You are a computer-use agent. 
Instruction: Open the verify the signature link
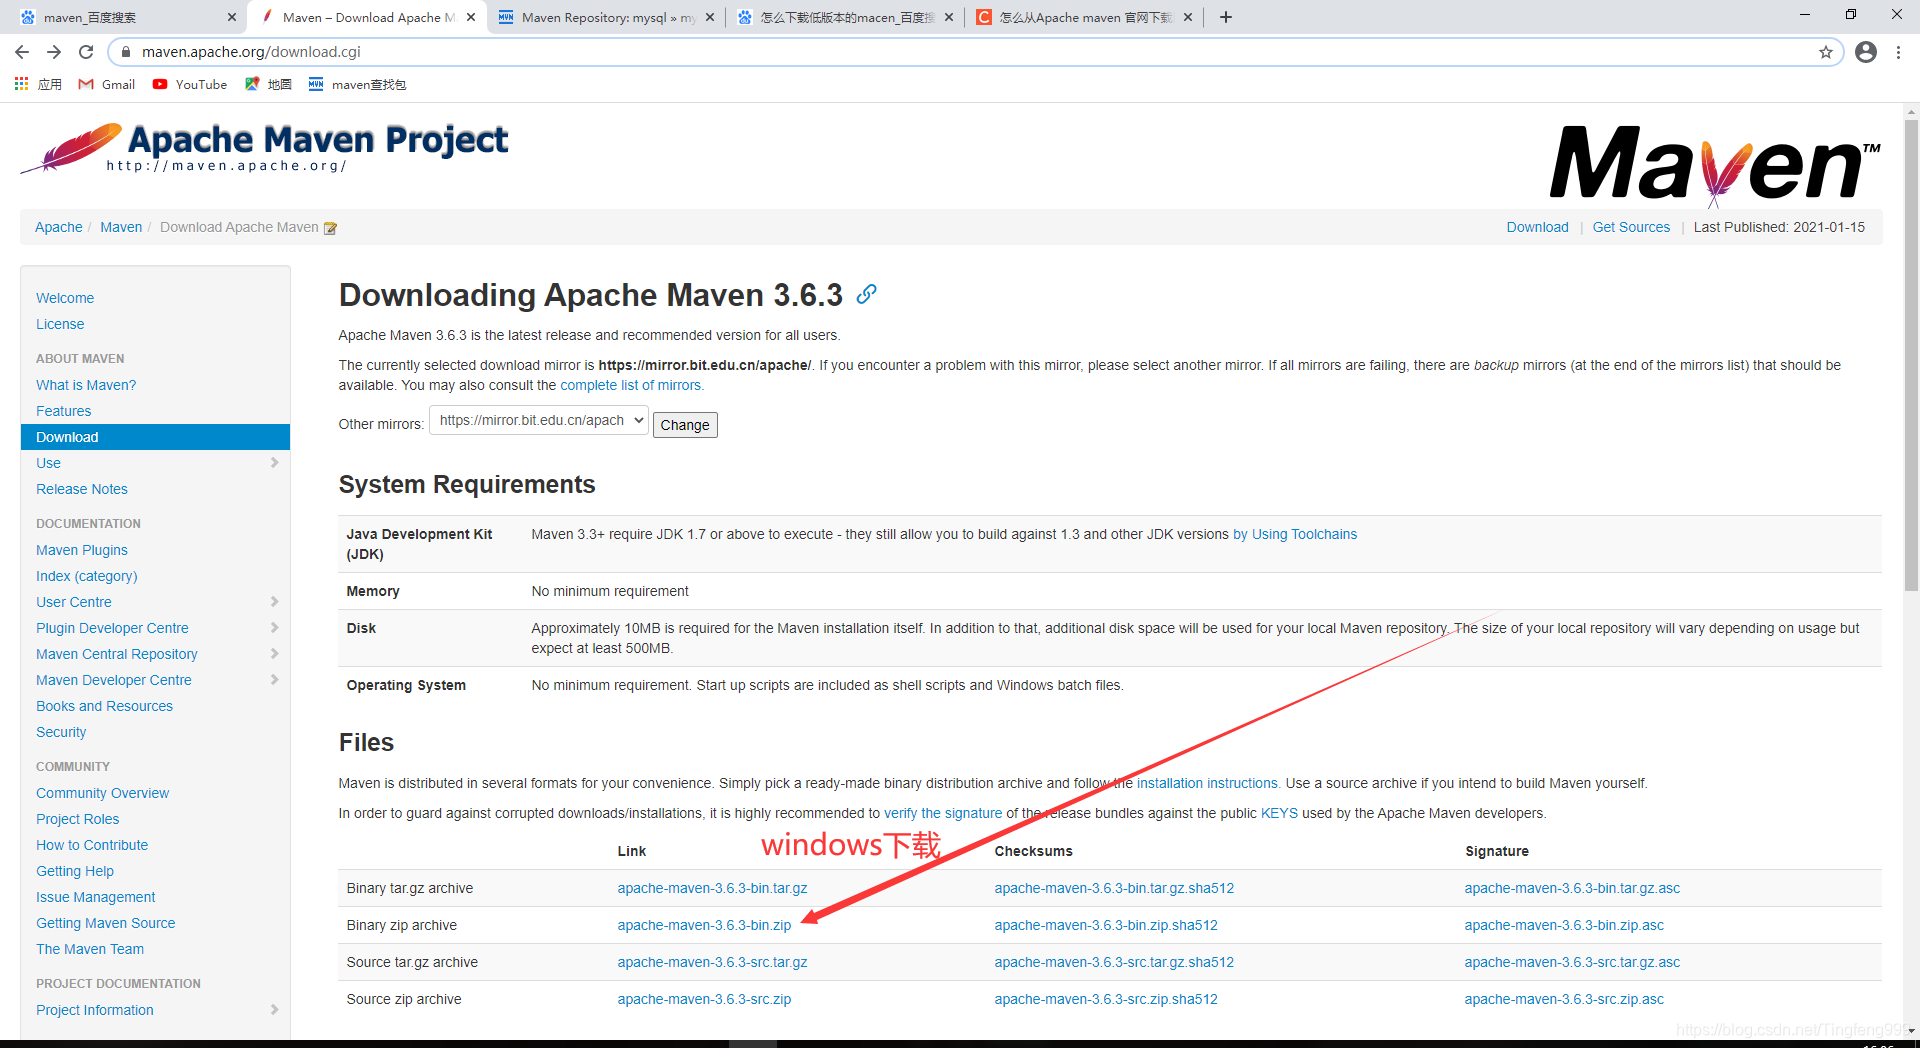point(943,813)
